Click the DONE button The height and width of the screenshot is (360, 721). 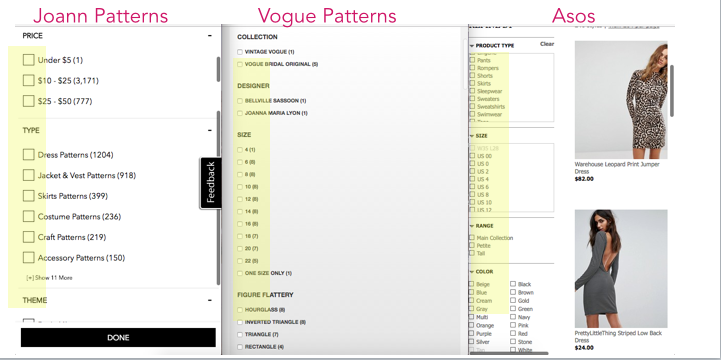coord(118,337)
